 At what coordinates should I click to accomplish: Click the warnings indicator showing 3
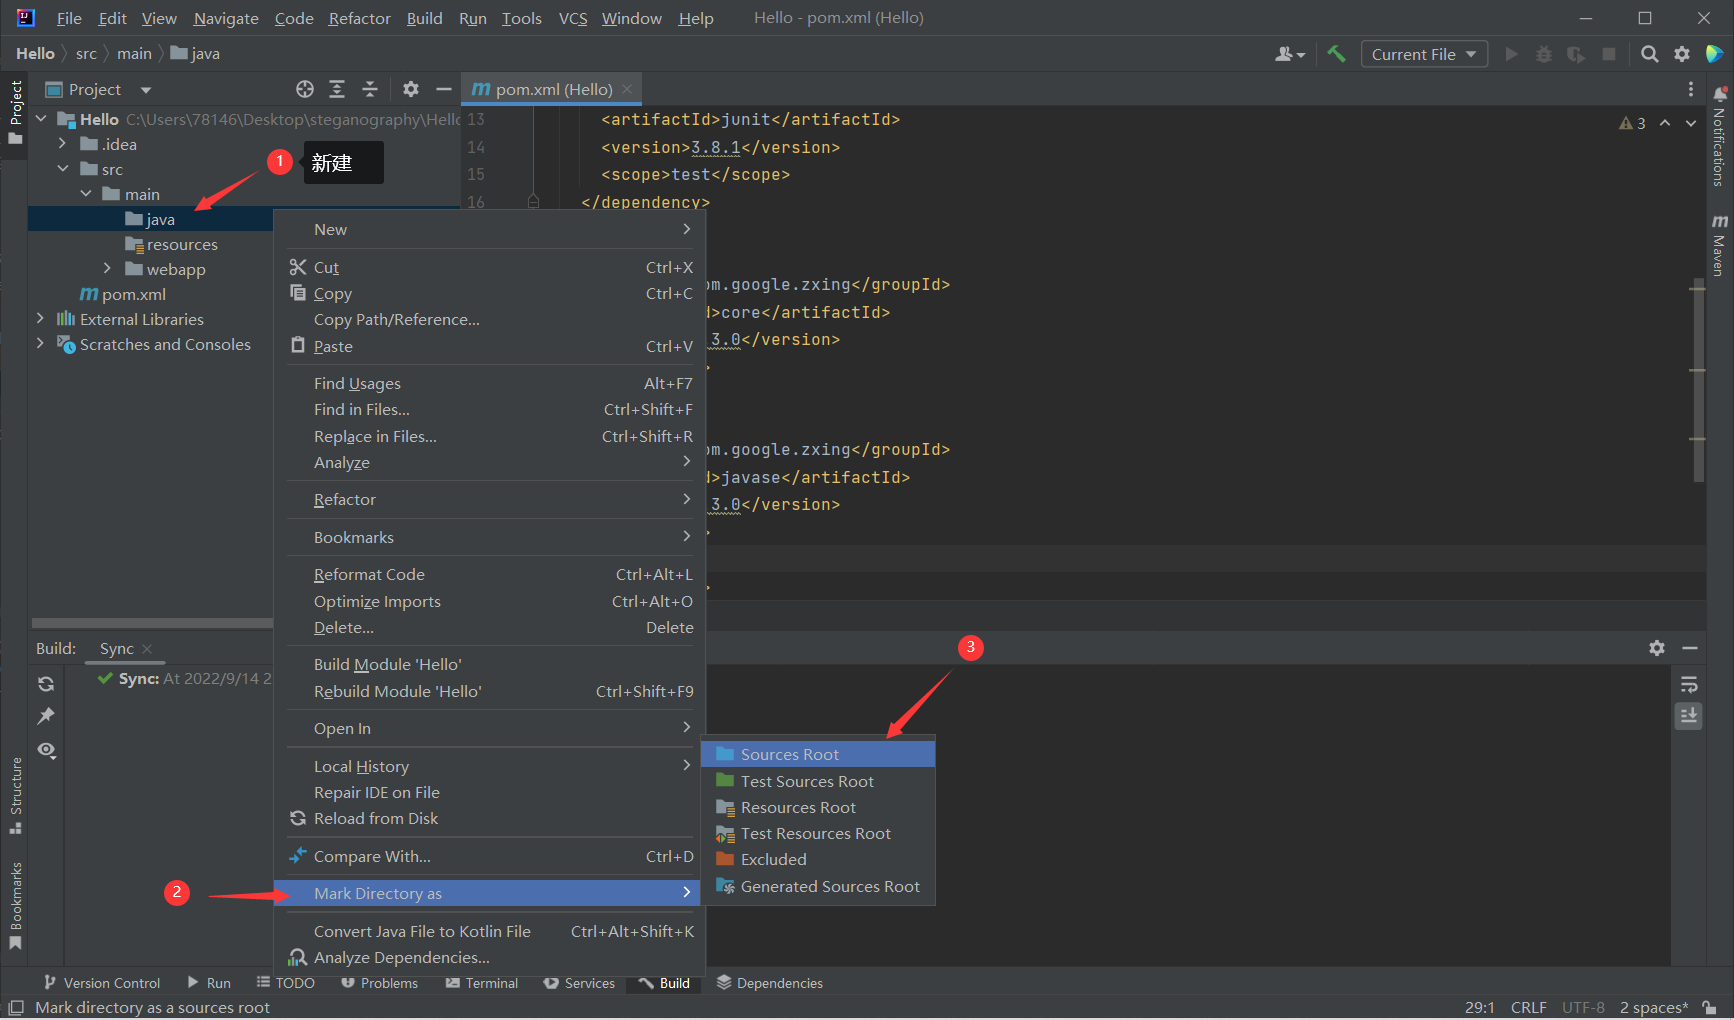pos(1632,123)
